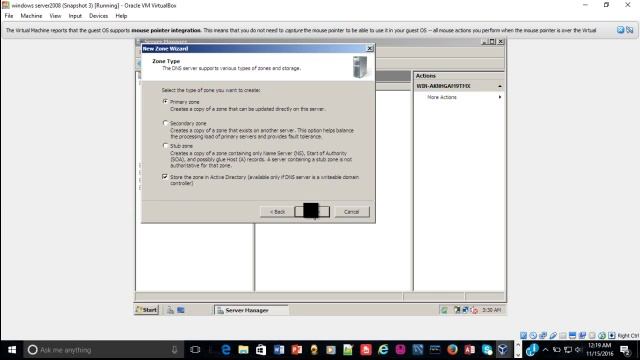Open PowerPoint from the taskbar

tap(296, 350)
